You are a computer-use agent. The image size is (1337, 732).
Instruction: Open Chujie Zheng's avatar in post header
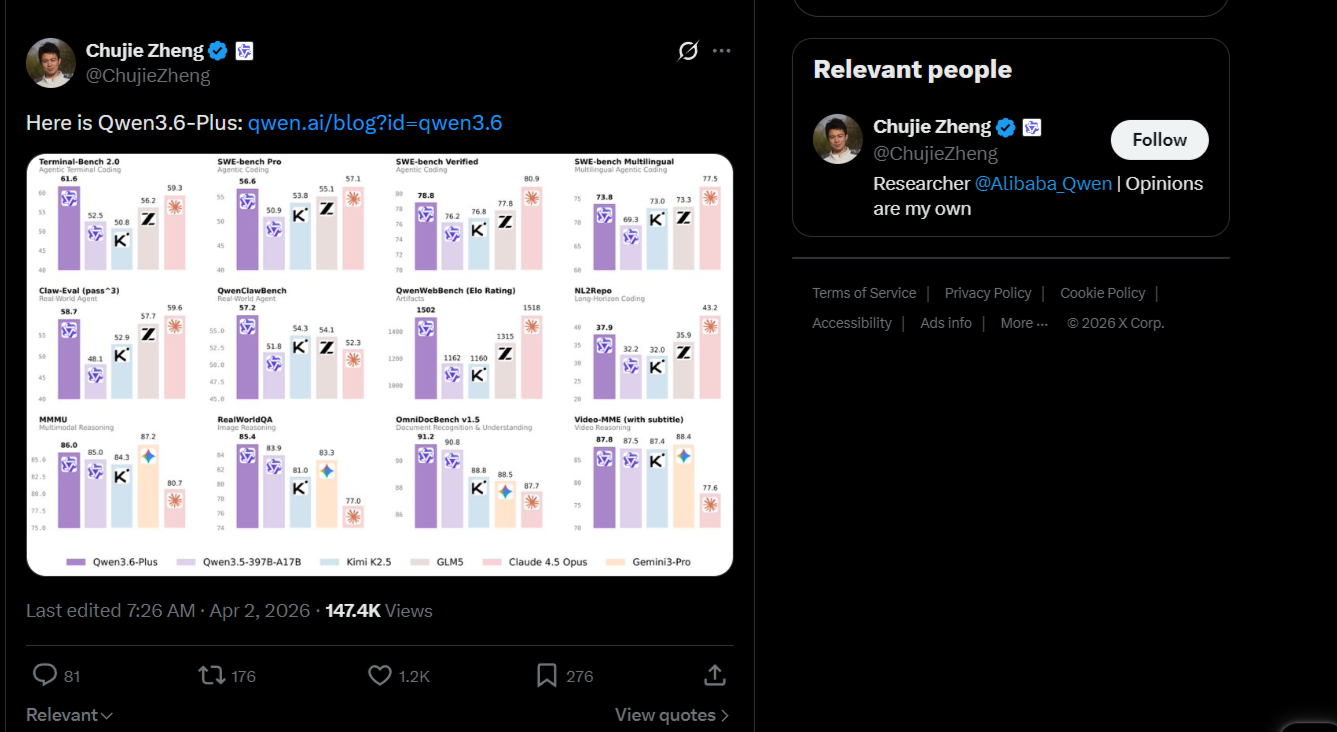(51, 63)
